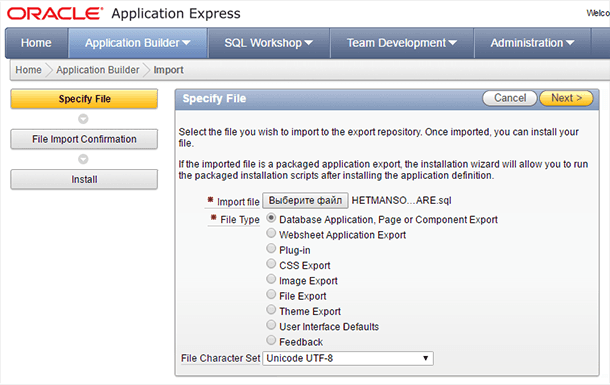This screenshot has width=610, height=385.
Task: Click the down-arrow circle below File Import Confirmation
Action: 83,159
